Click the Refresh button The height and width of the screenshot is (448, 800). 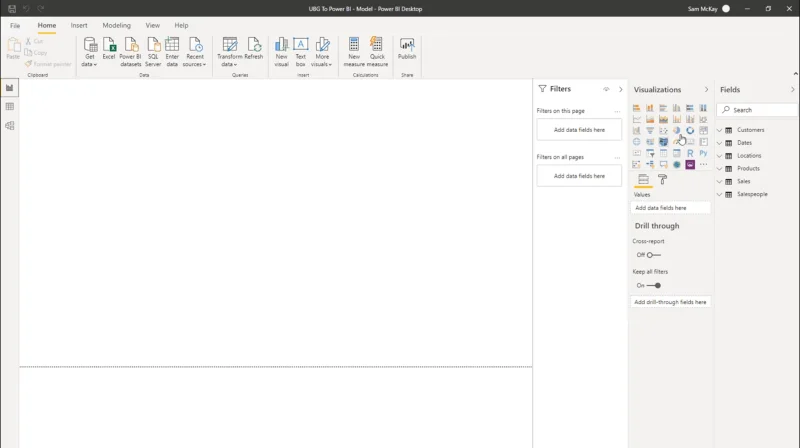tap(254, 49)
